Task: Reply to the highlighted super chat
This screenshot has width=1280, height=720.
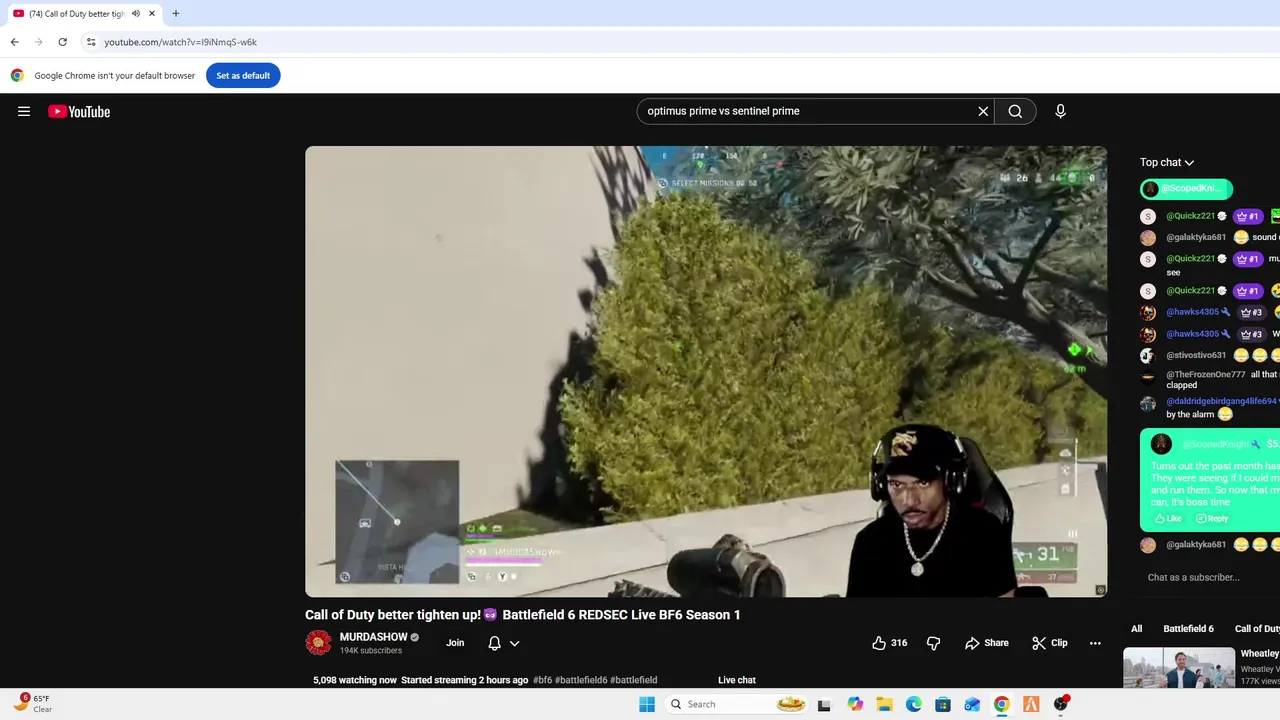Action: (1212, 519)
